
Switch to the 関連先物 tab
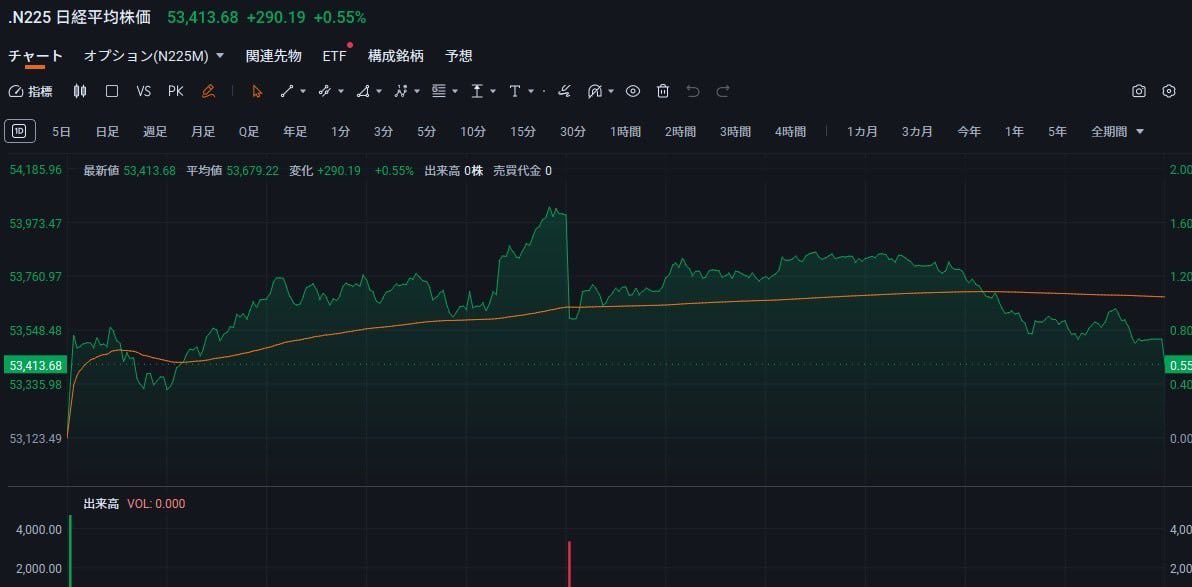pyautogui.click(x=274, y=56)
